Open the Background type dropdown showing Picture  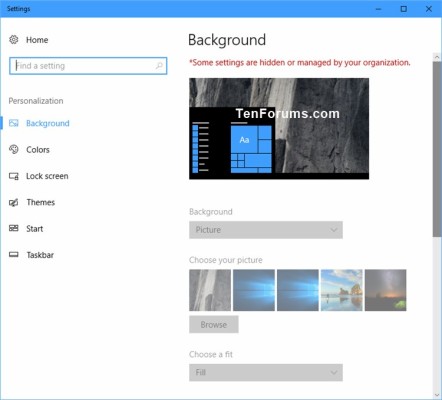pos(266,230)
